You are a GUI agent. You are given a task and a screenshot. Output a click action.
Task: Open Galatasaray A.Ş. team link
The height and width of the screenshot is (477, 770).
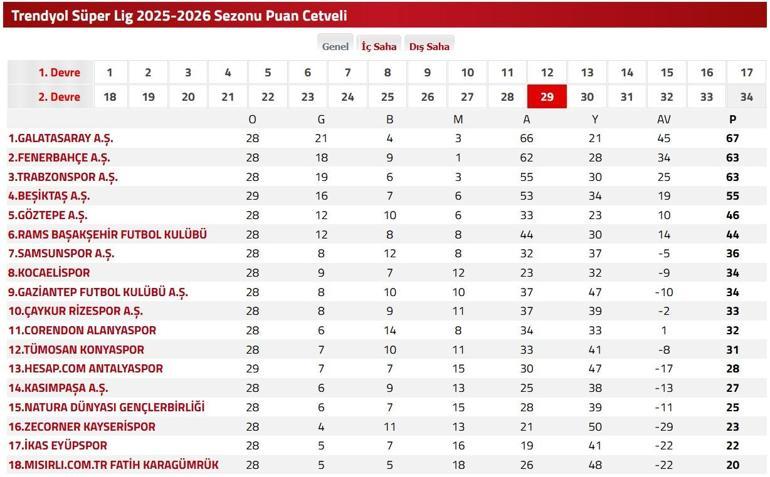(x=61, y=138)
